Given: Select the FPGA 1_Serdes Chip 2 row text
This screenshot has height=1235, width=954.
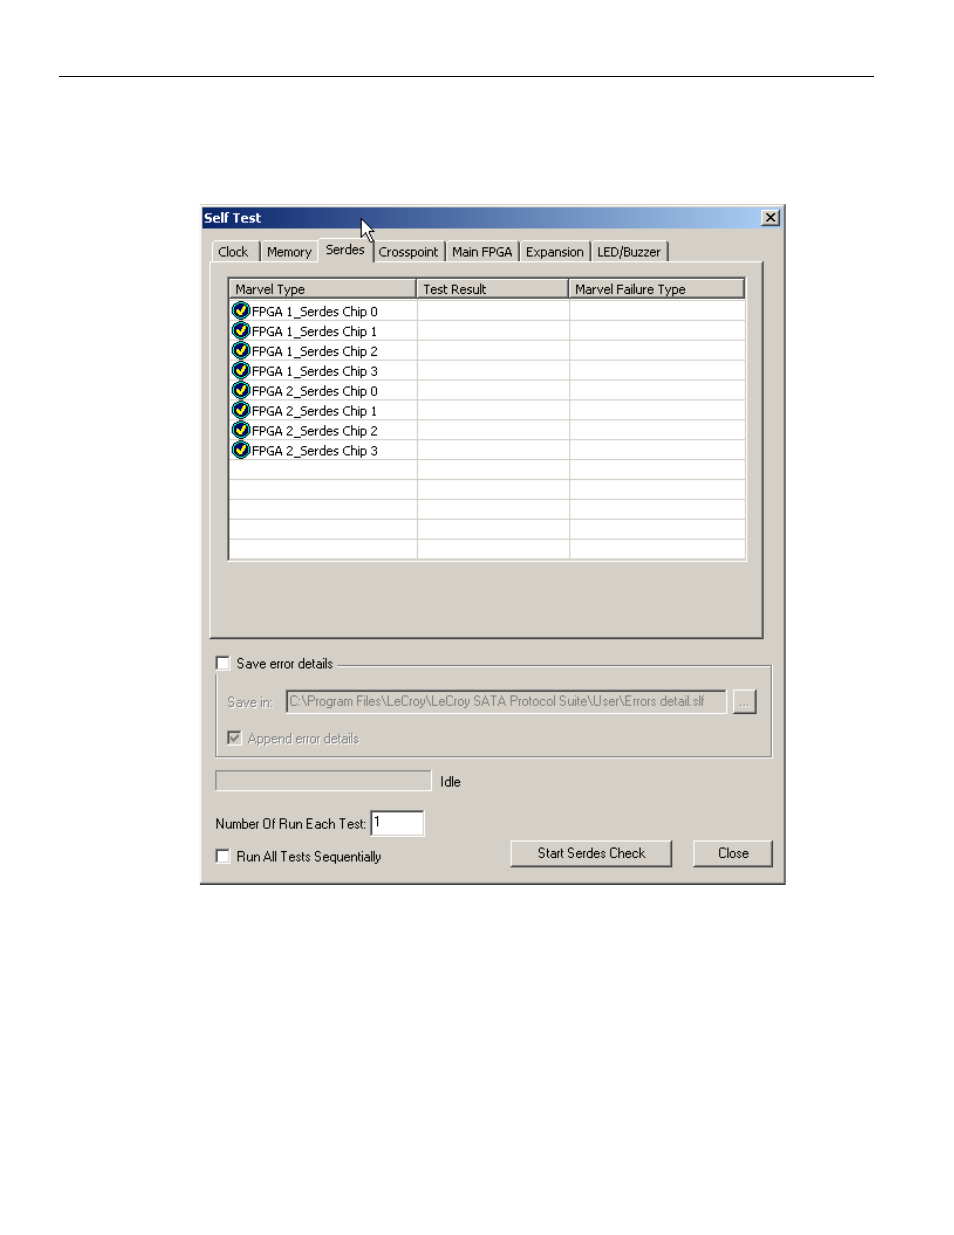Looking at the screenshot, I should [x=315, y=352].
